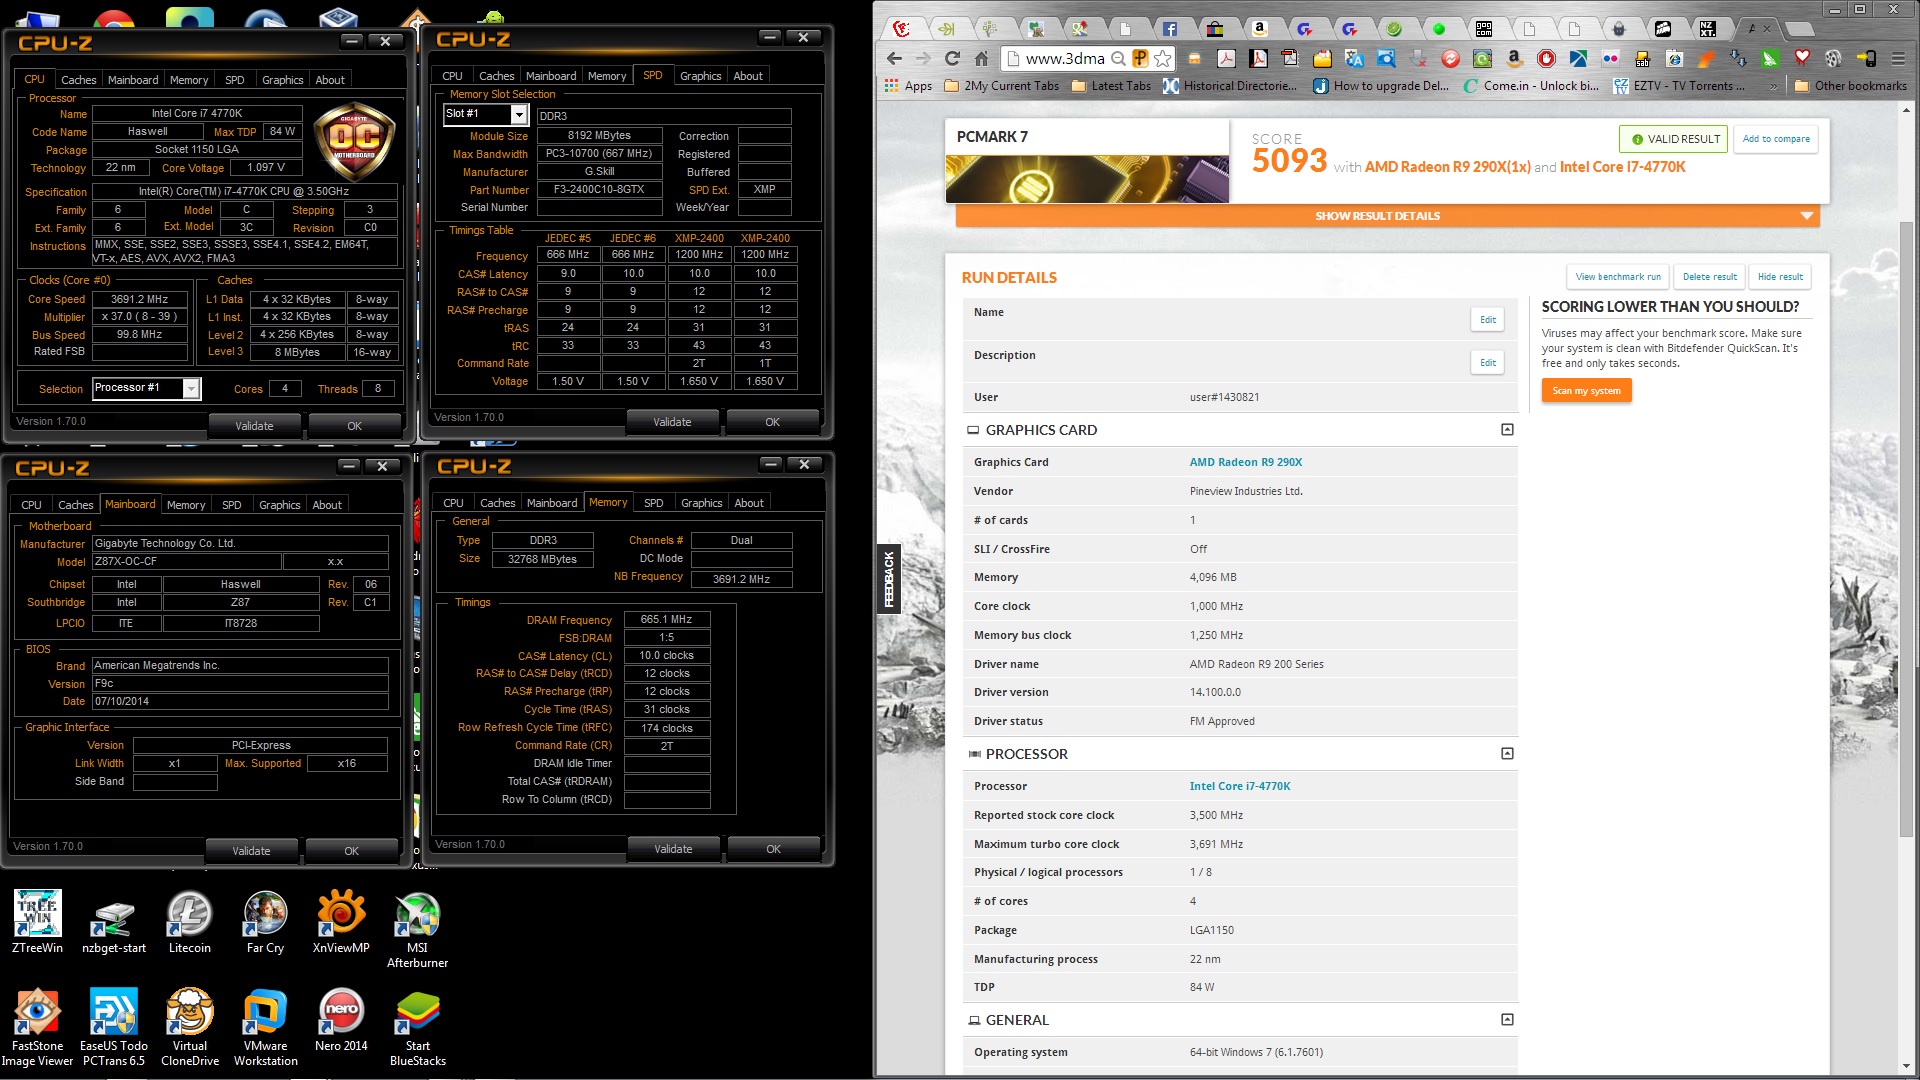1920x1080 pixels.
Task: Click the red stop-sign Adblock extension icon
Action: 1546,59
